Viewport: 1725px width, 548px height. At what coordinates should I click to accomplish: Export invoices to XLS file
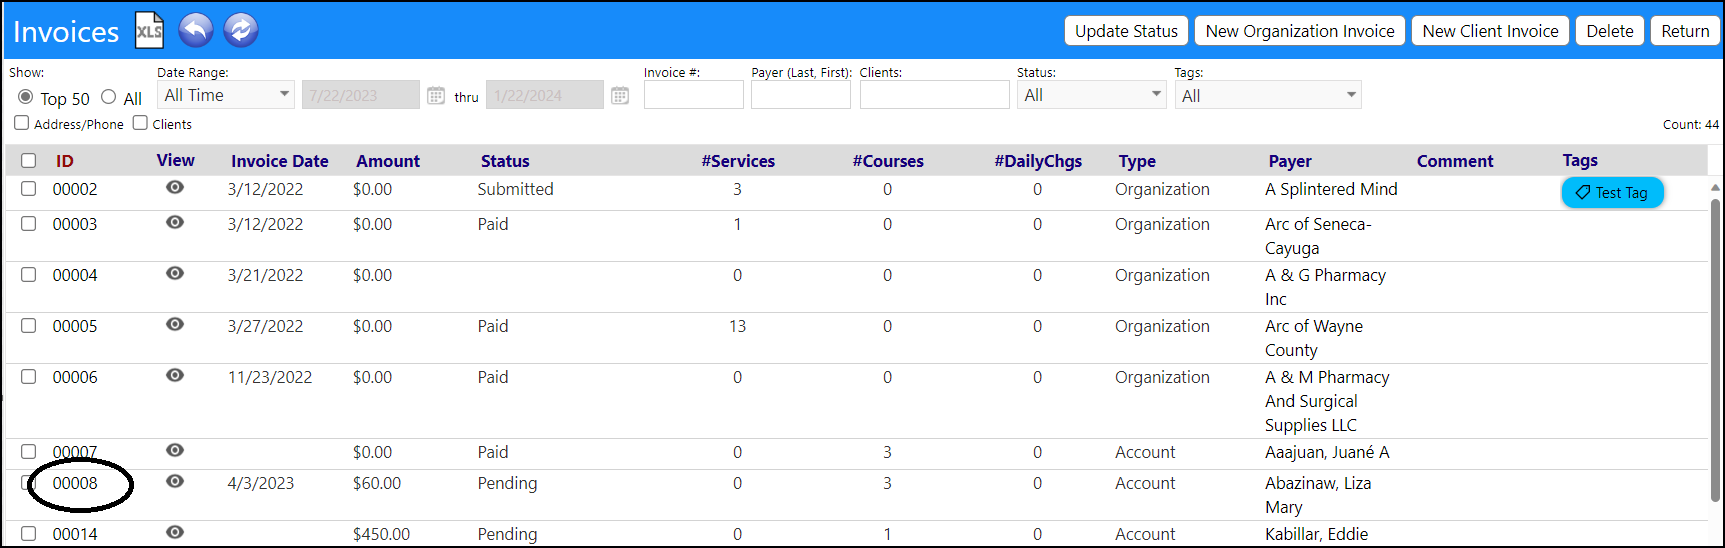click(149, 30)
